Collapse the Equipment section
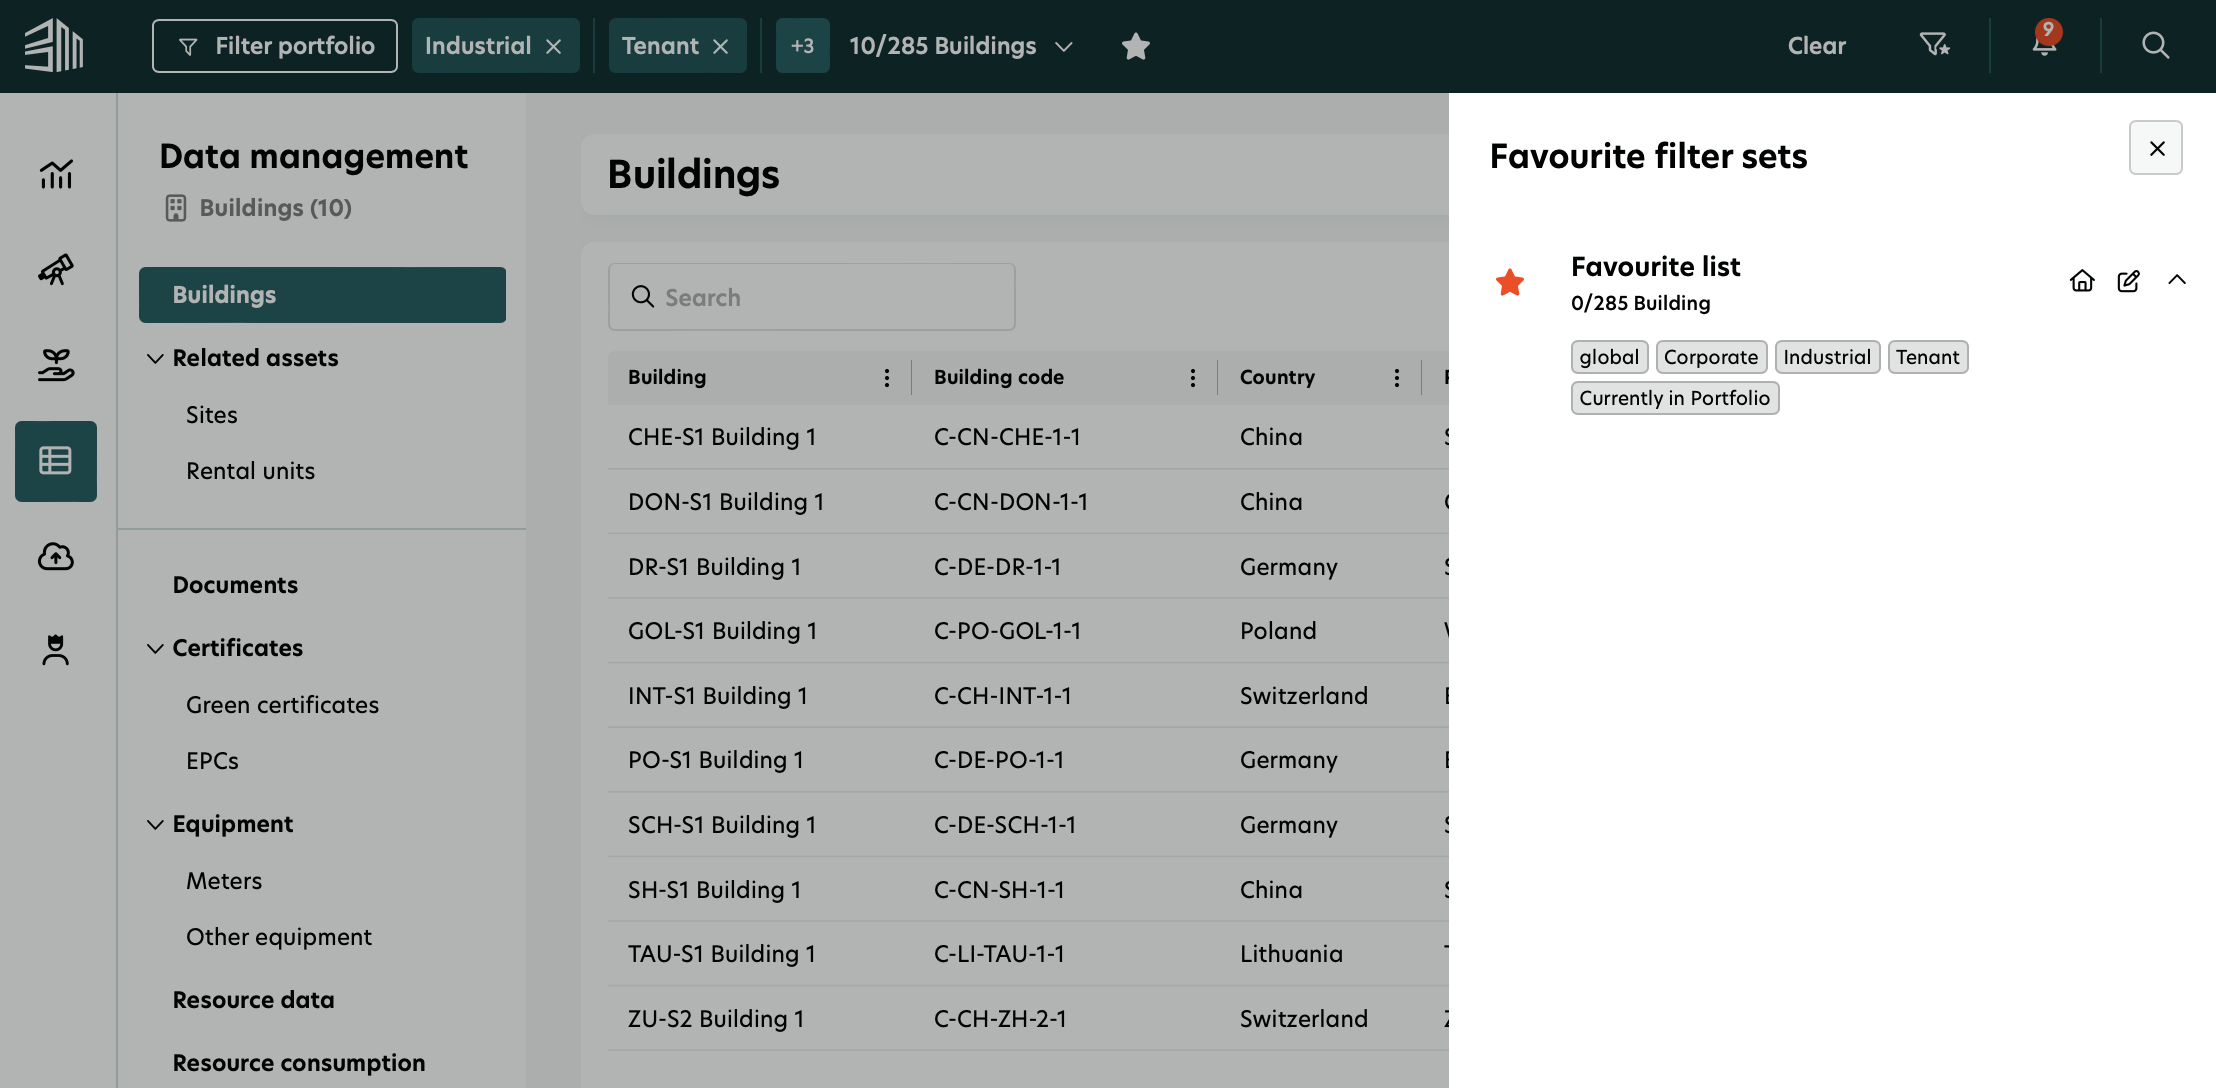Image resolution: width=2216 pixels, height=1088 pixels. pyautogui.click(x=155, y=824)
